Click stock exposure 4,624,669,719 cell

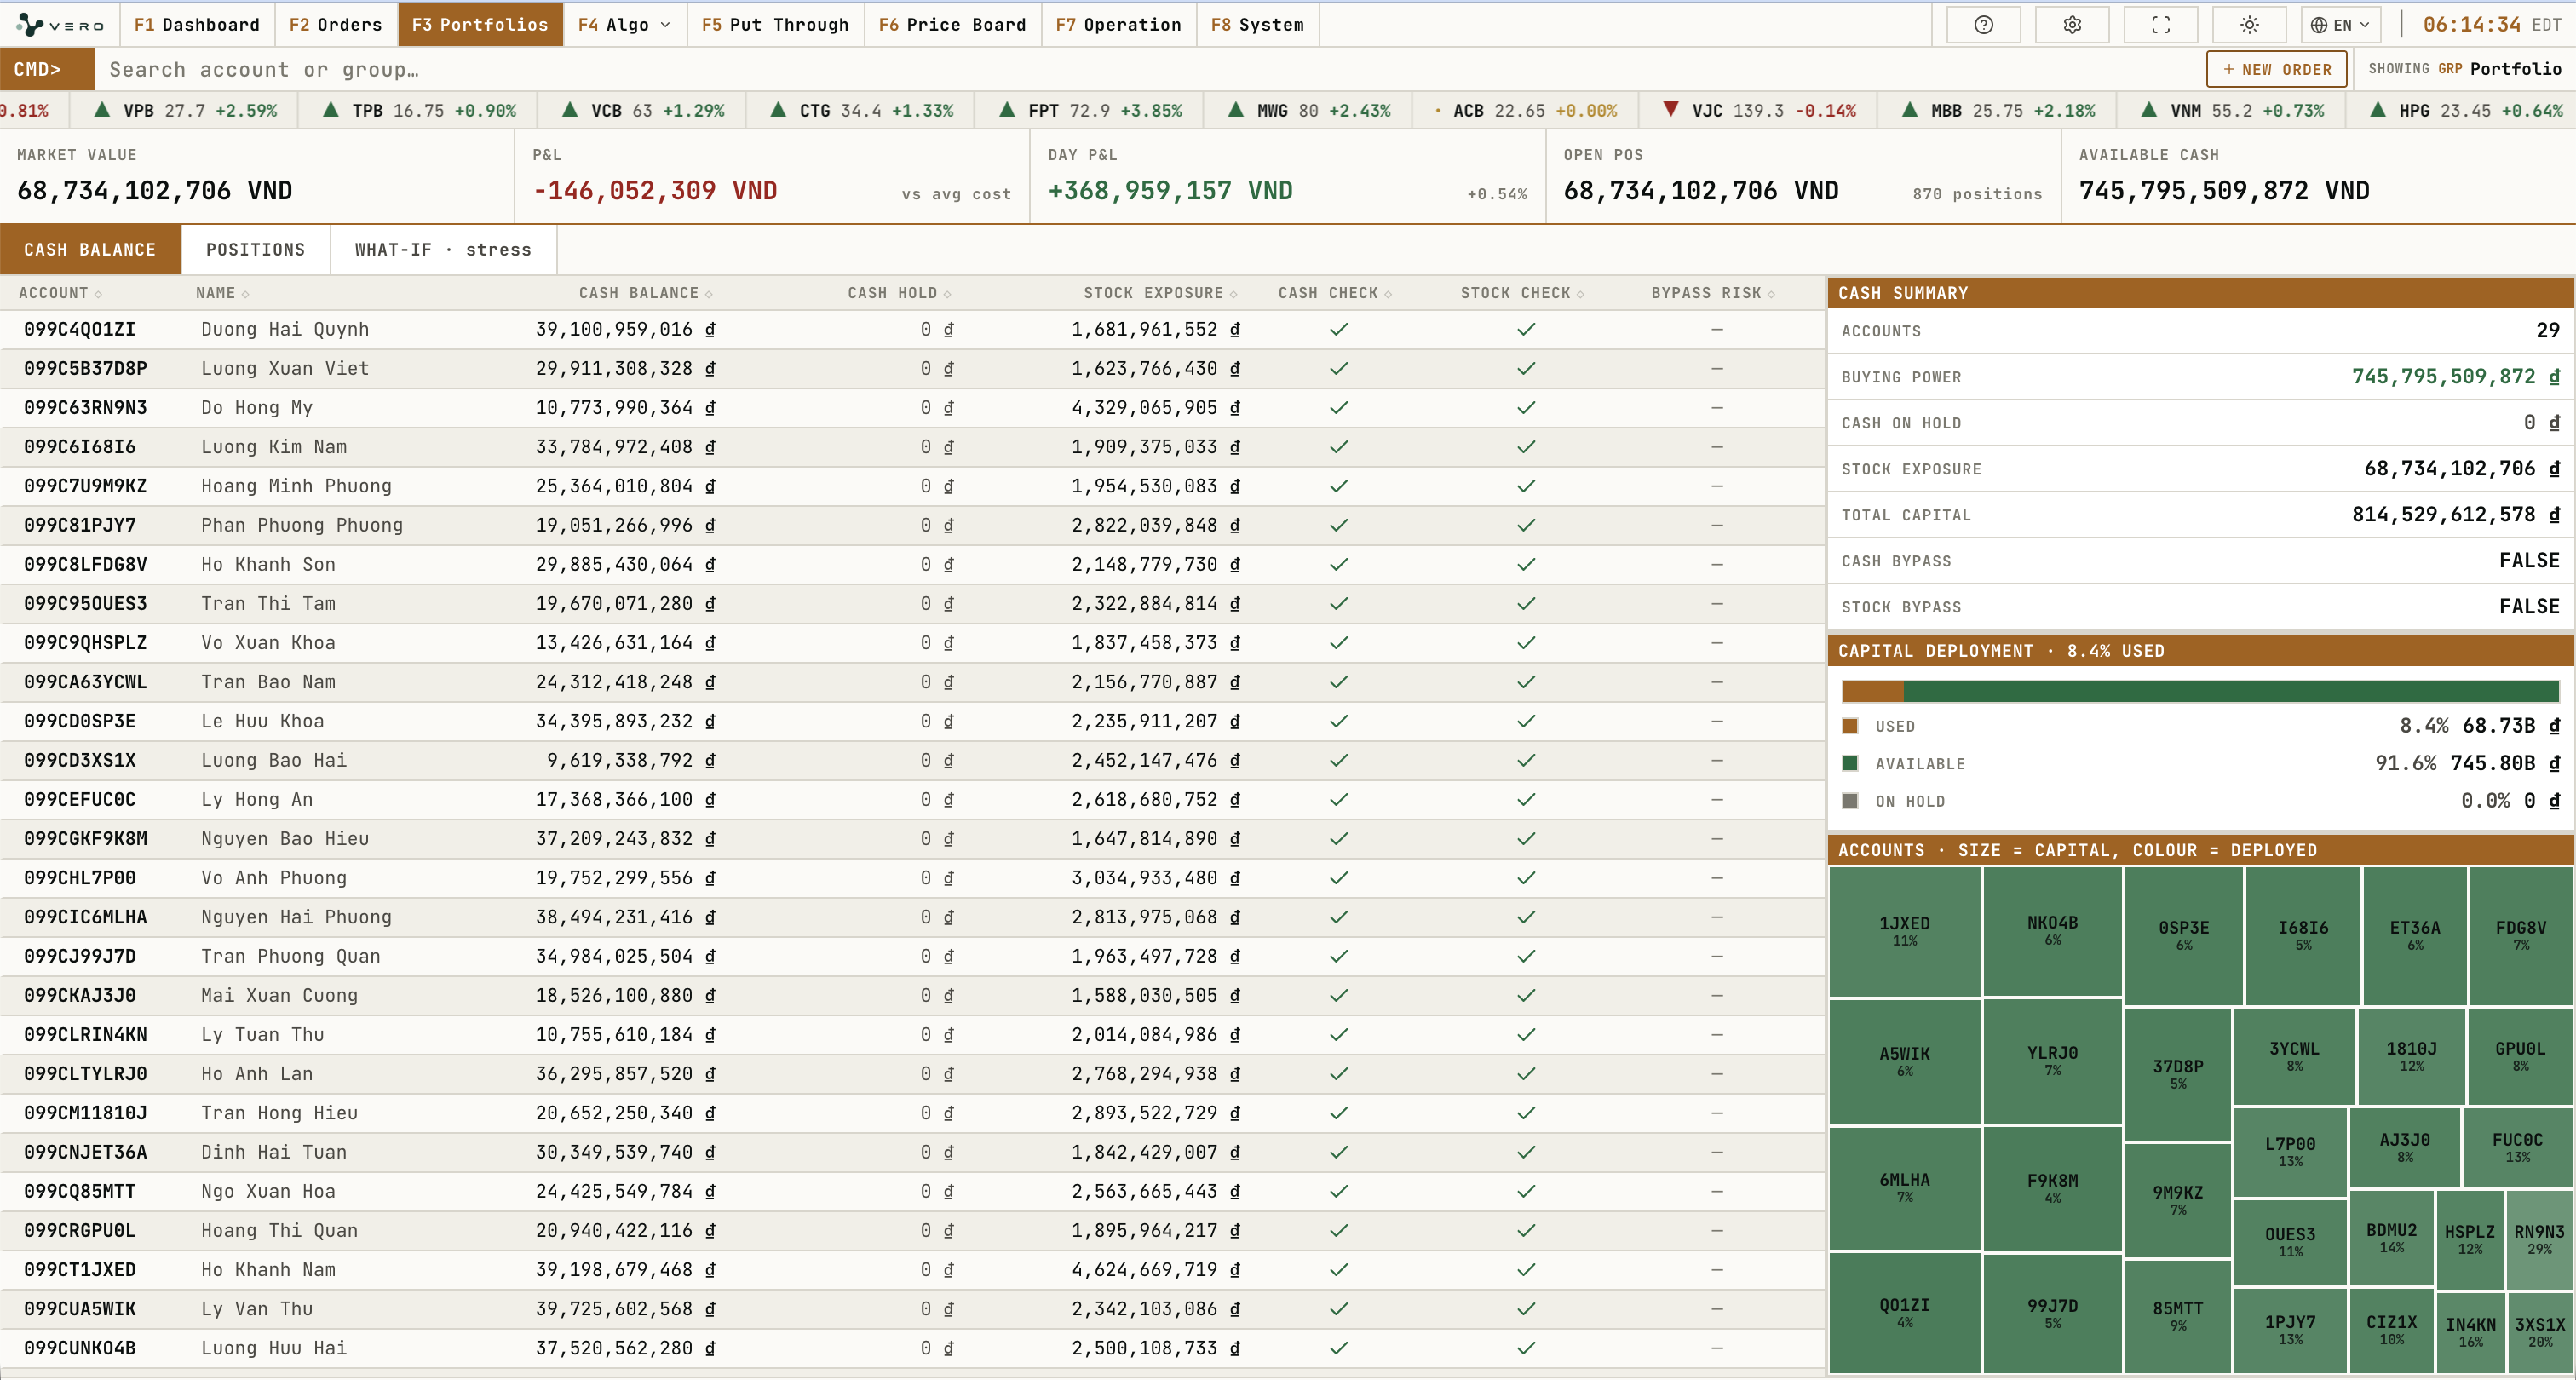(1155, 1269)
